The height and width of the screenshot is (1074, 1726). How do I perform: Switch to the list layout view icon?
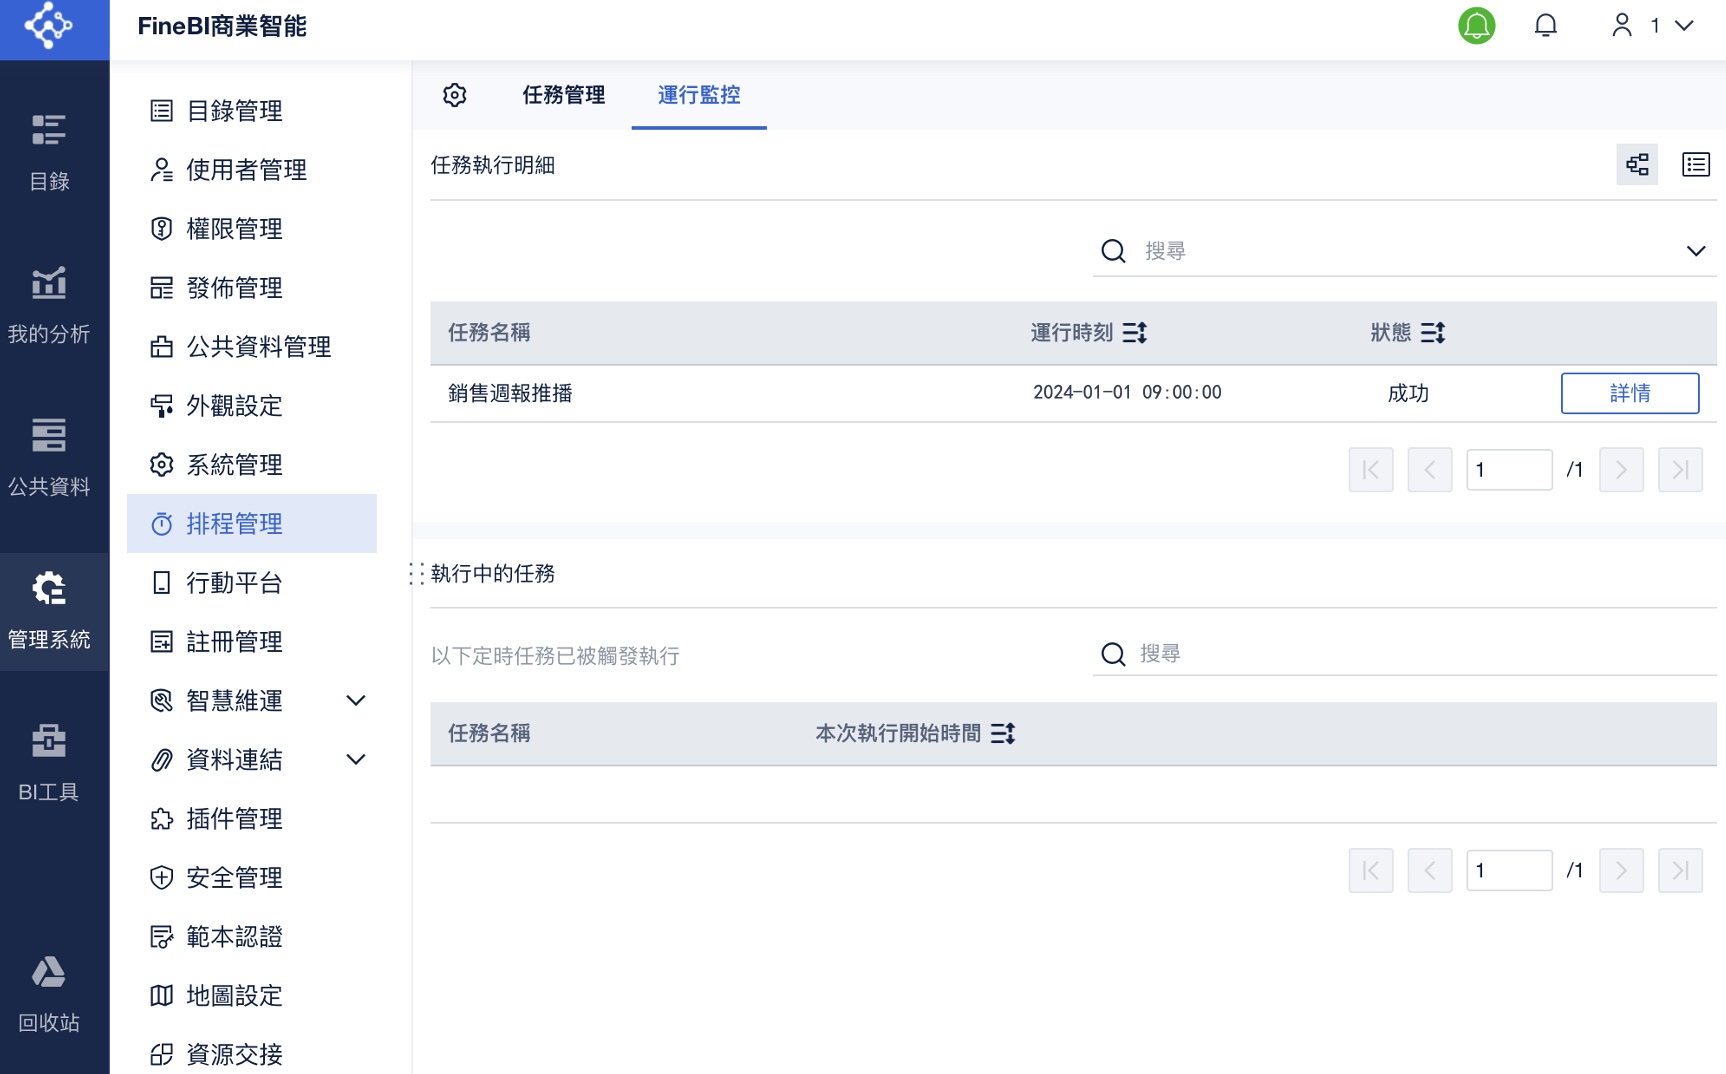(1695, 165)
